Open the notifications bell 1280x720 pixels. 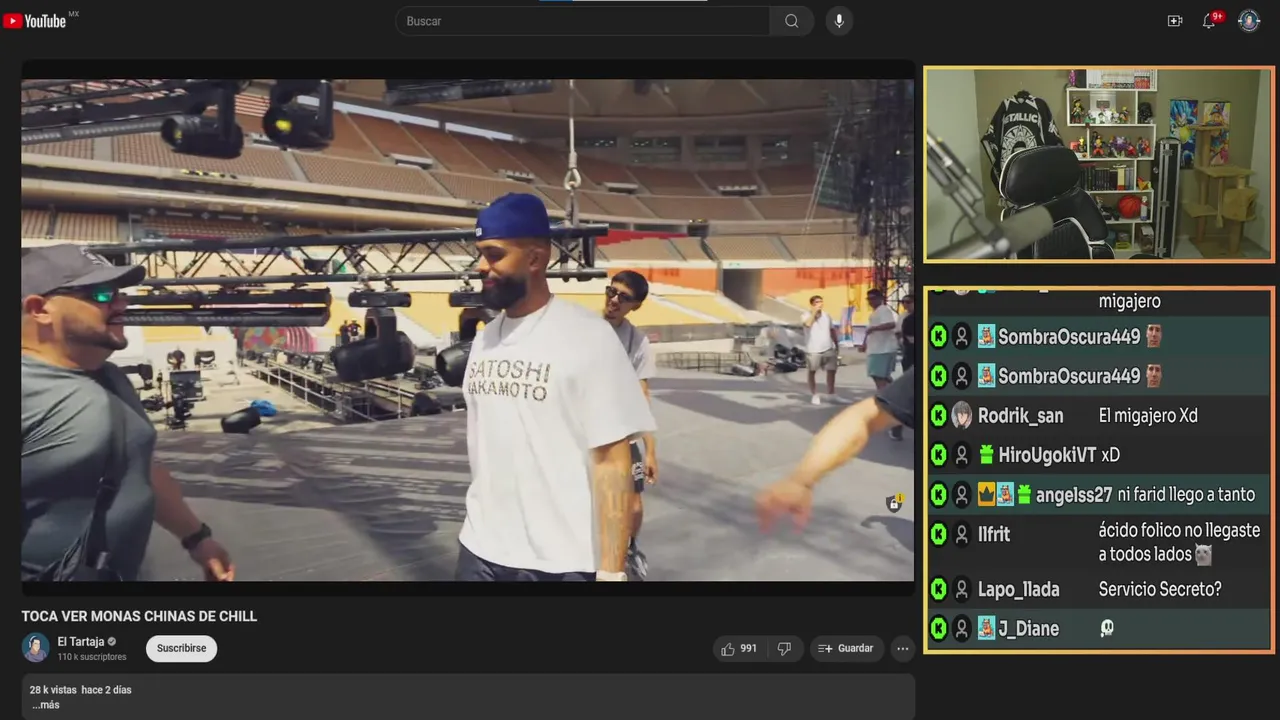tap(1209, 21)
